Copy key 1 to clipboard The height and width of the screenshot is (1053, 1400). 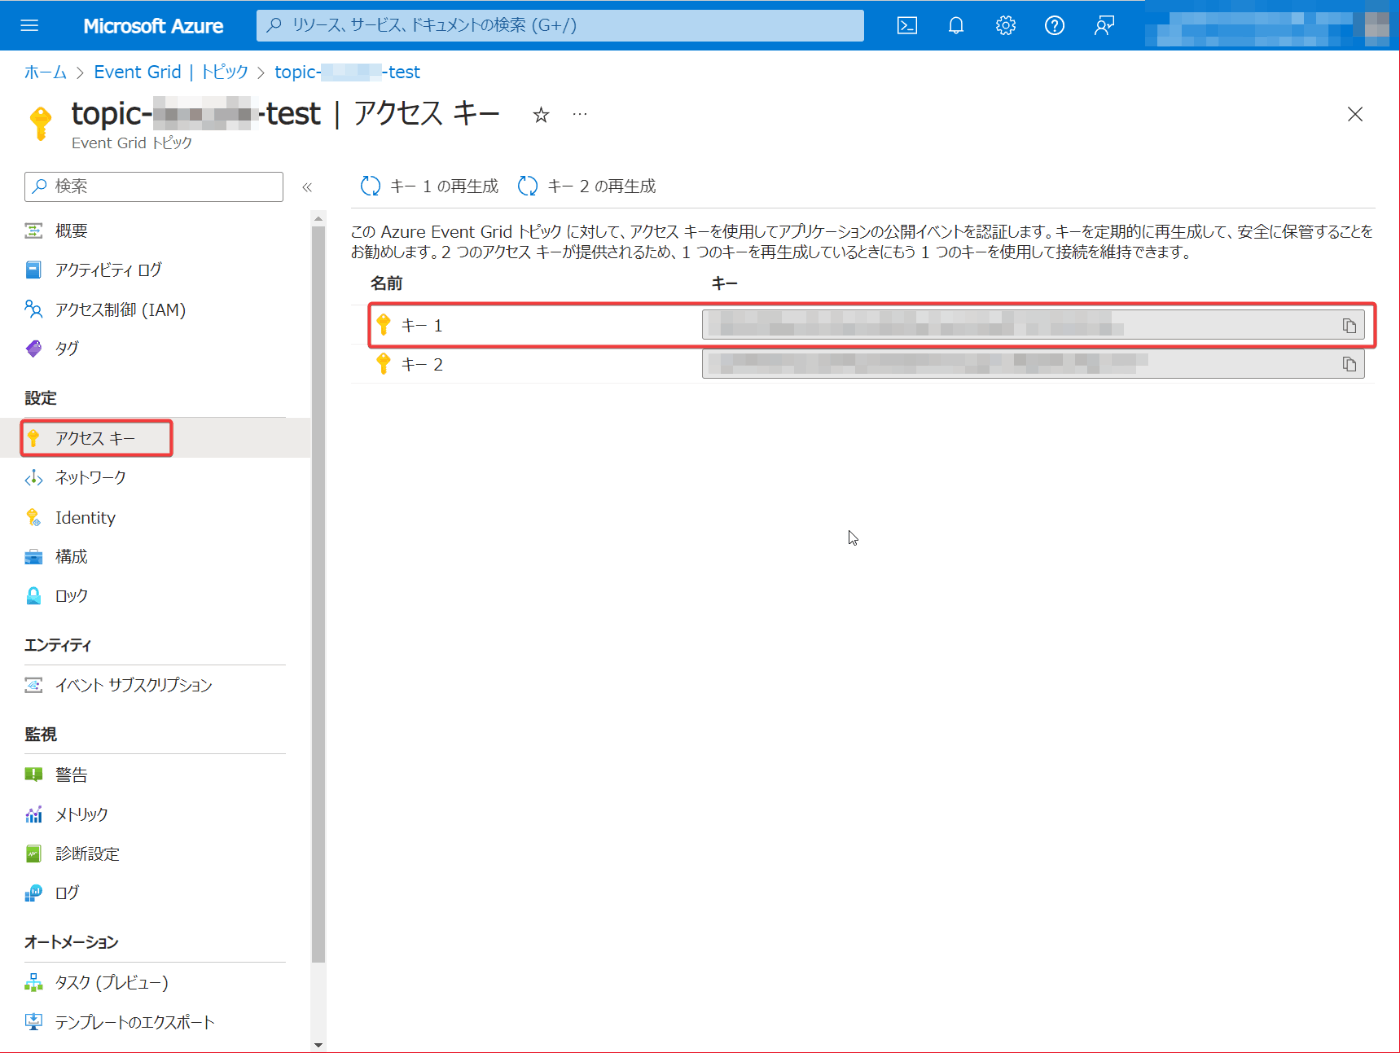tap(1349, 325)
